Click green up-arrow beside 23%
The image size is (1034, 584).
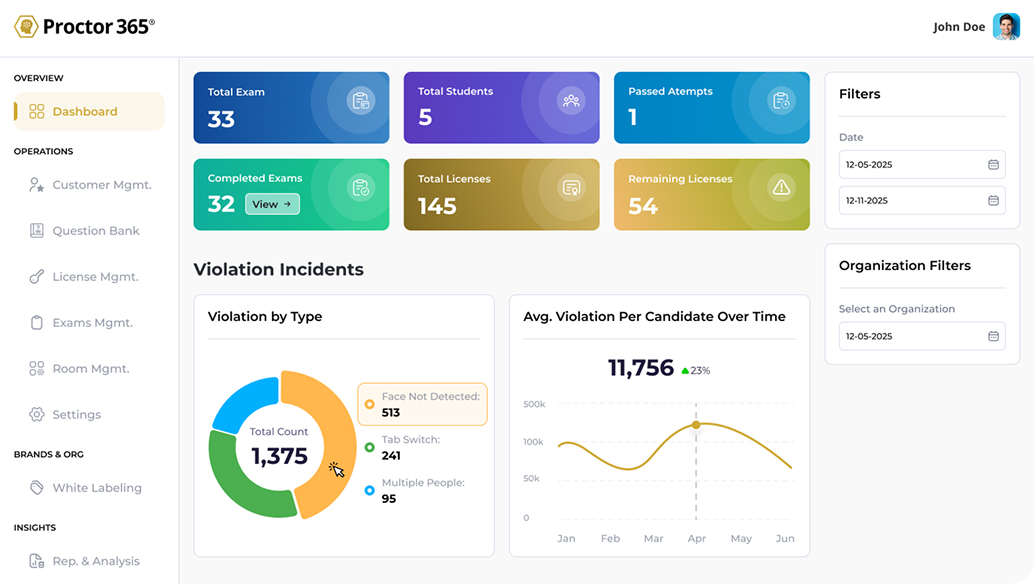(685, 371)
